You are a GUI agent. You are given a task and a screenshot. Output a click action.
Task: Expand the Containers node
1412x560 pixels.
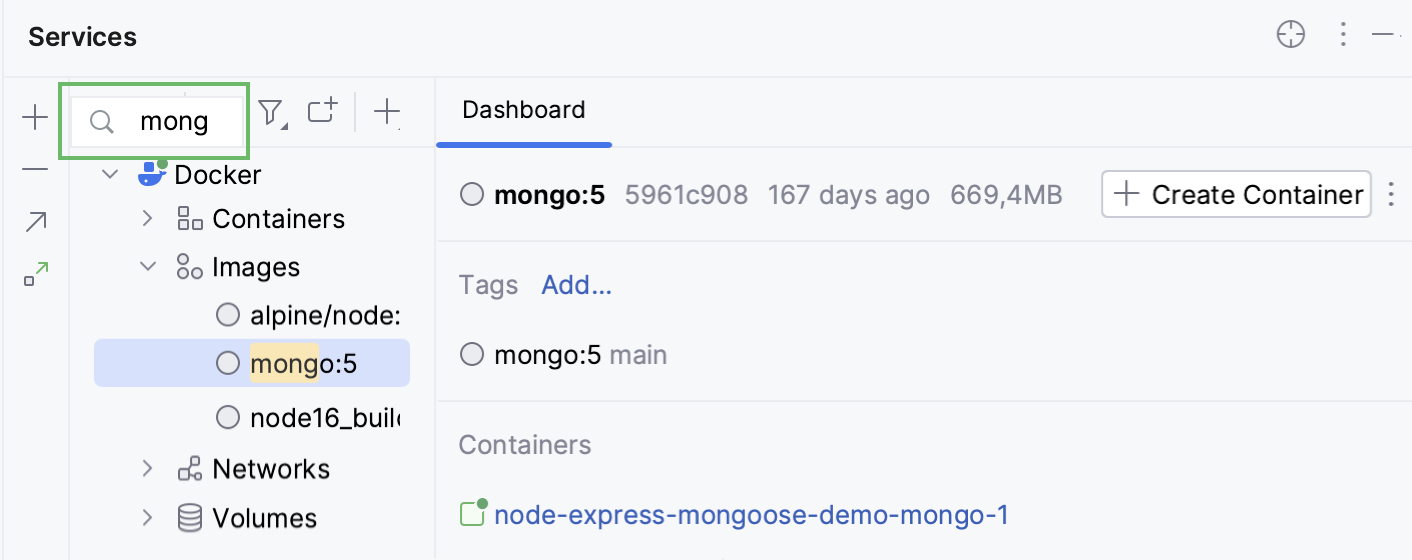(x=147, y=219)
